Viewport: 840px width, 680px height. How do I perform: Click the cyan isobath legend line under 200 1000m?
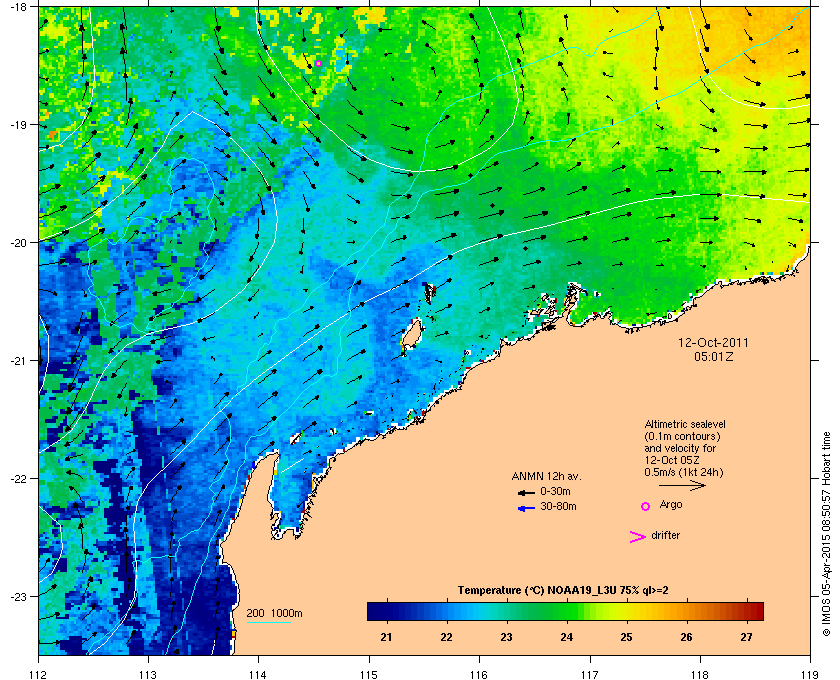(x=268, y=623)
